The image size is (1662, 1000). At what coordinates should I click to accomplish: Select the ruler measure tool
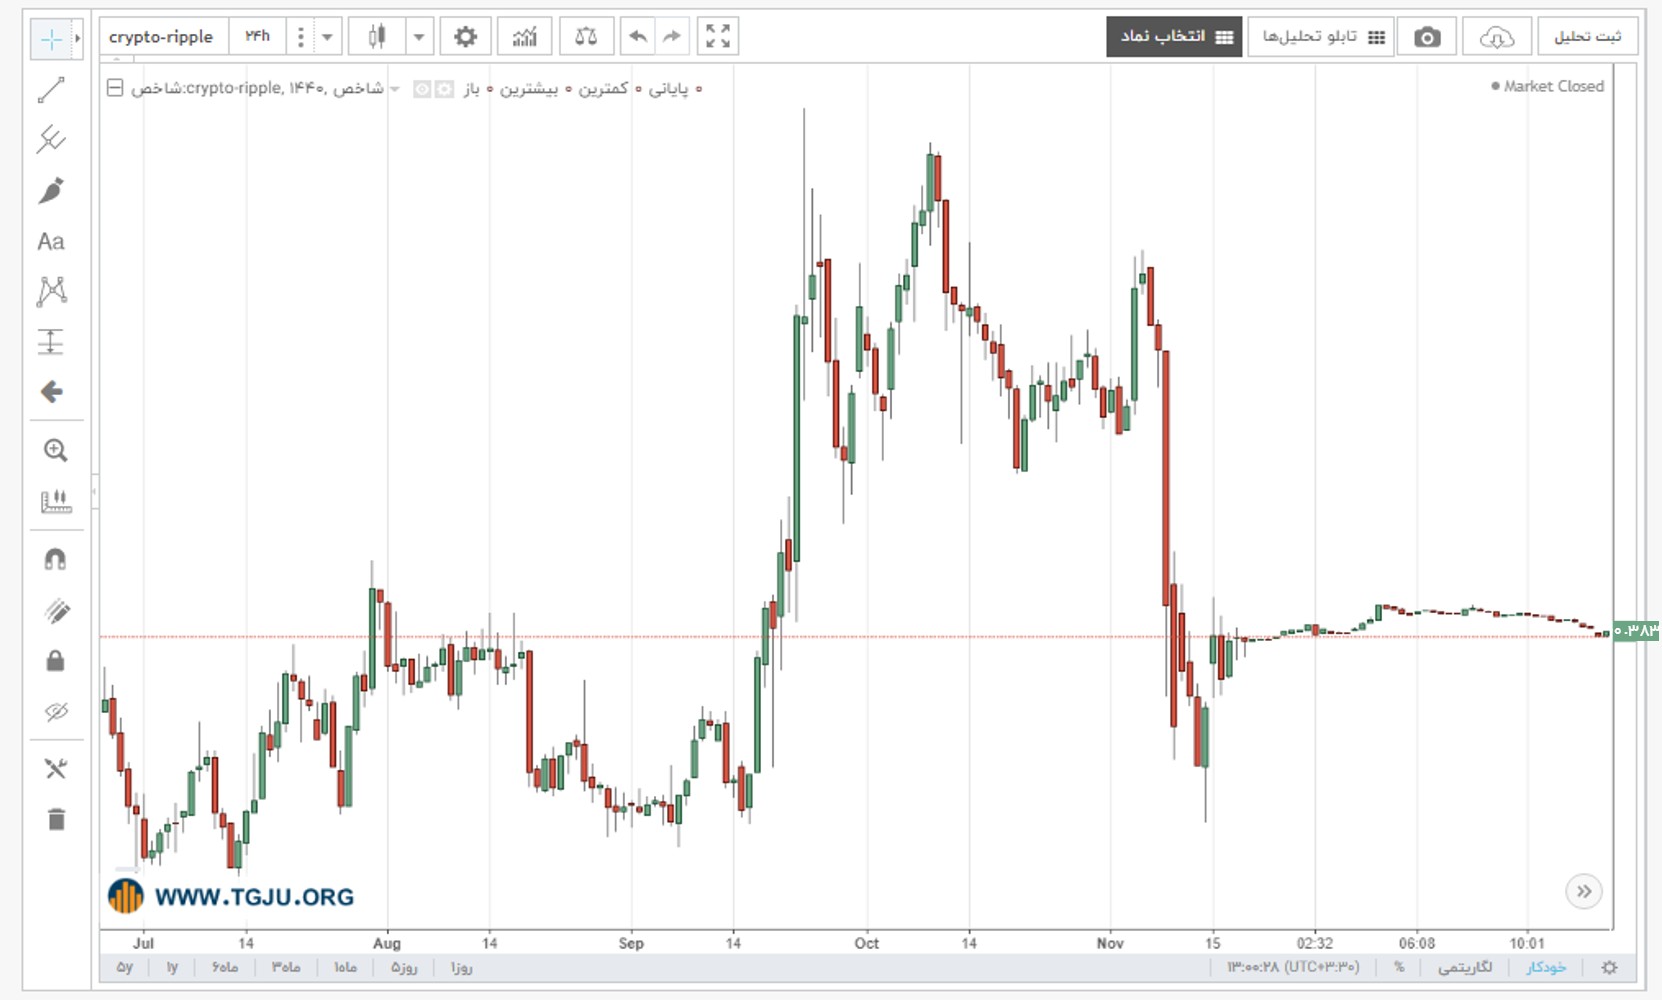55,501
